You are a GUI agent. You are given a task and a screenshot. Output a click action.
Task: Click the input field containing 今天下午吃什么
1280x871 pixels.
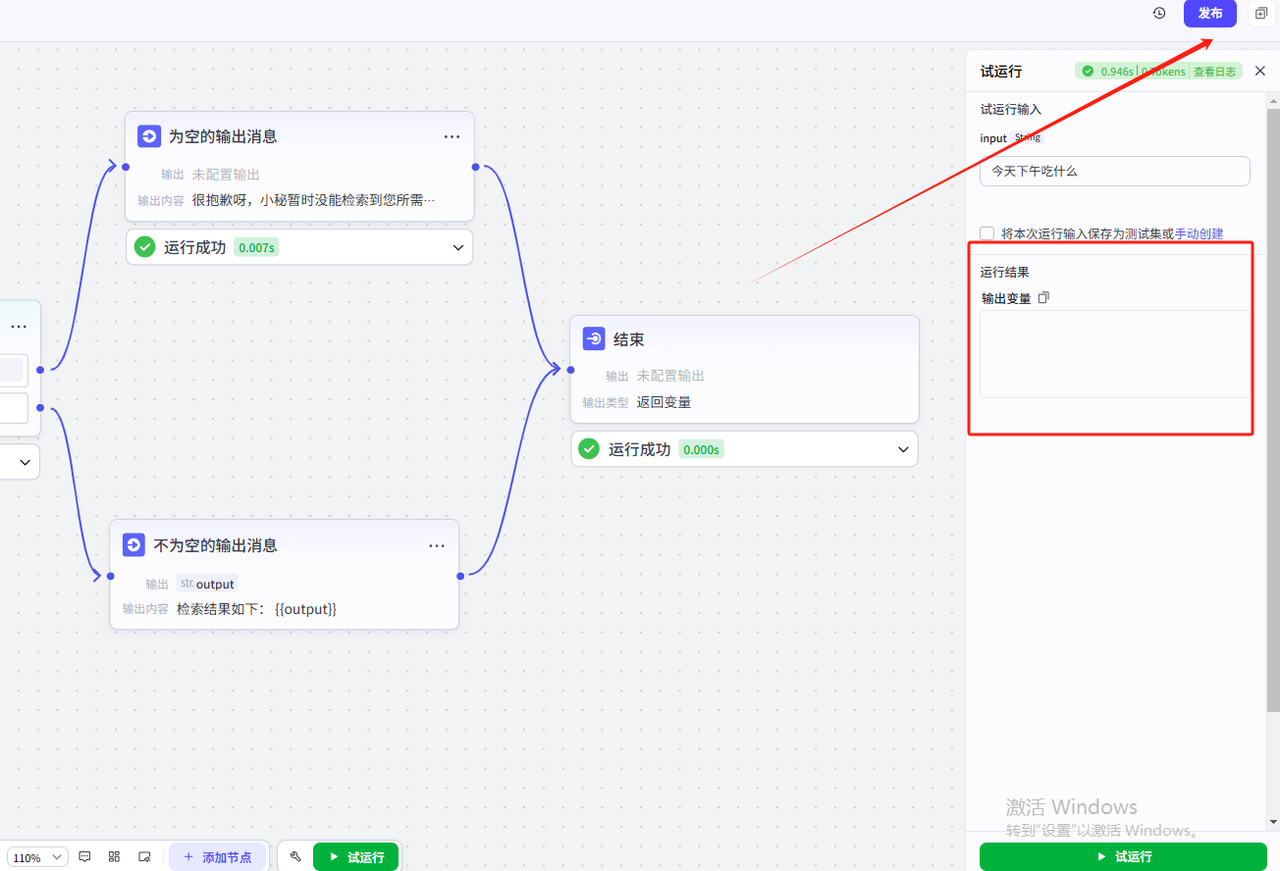(1114, 171)
